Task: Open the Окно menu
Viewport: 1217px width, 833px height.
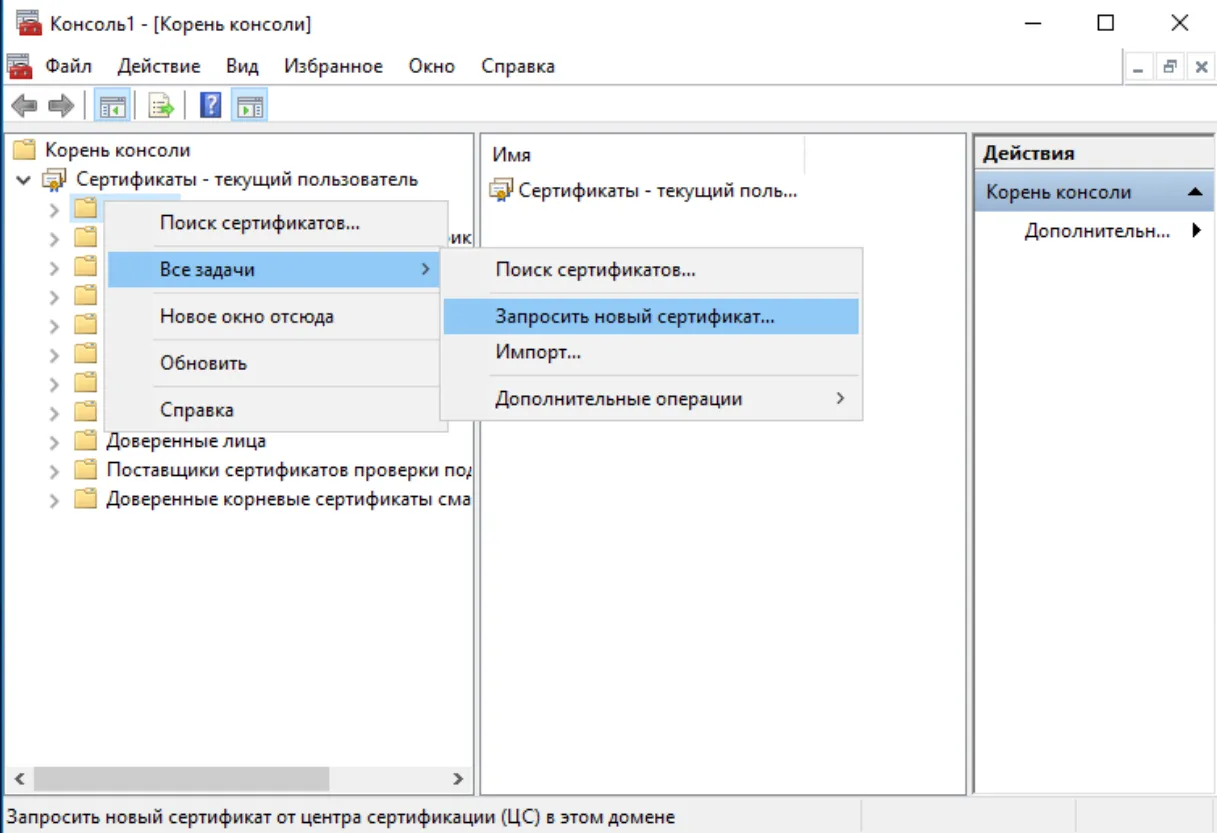Action: tap(432, 66)
